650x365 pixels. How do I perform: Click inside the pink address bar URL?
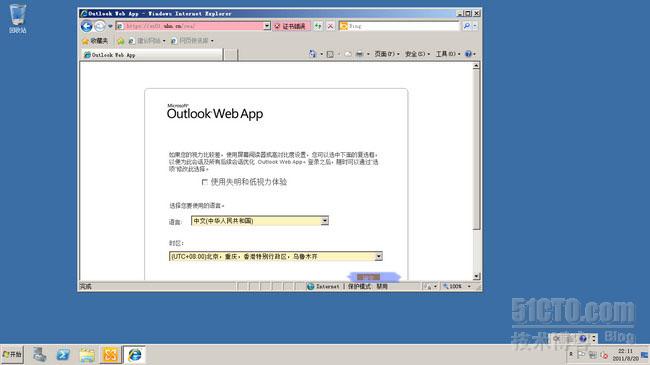190,26
